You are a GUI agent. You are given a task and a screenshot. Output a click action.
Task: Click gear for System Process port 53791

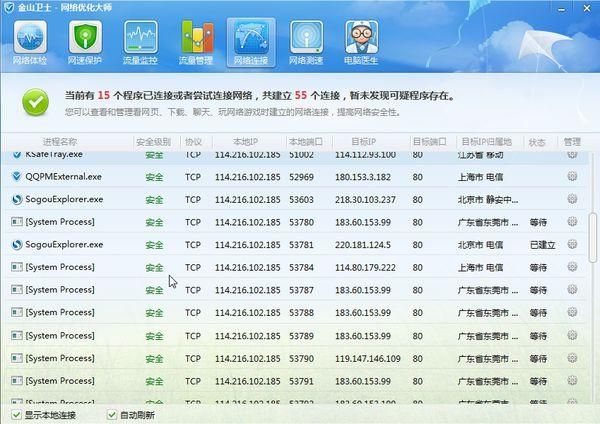(x=572, y=381)
